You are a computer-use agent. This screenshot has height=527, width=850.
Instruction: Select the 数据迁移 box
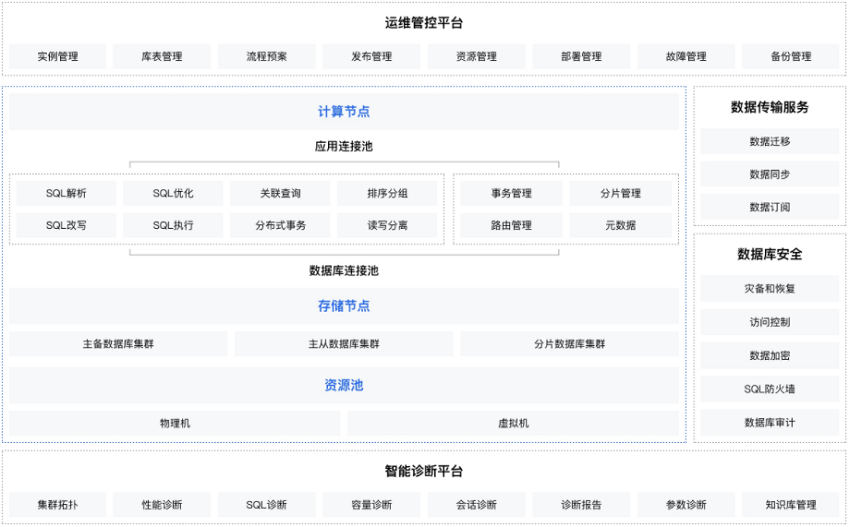[x=770, y=142]
